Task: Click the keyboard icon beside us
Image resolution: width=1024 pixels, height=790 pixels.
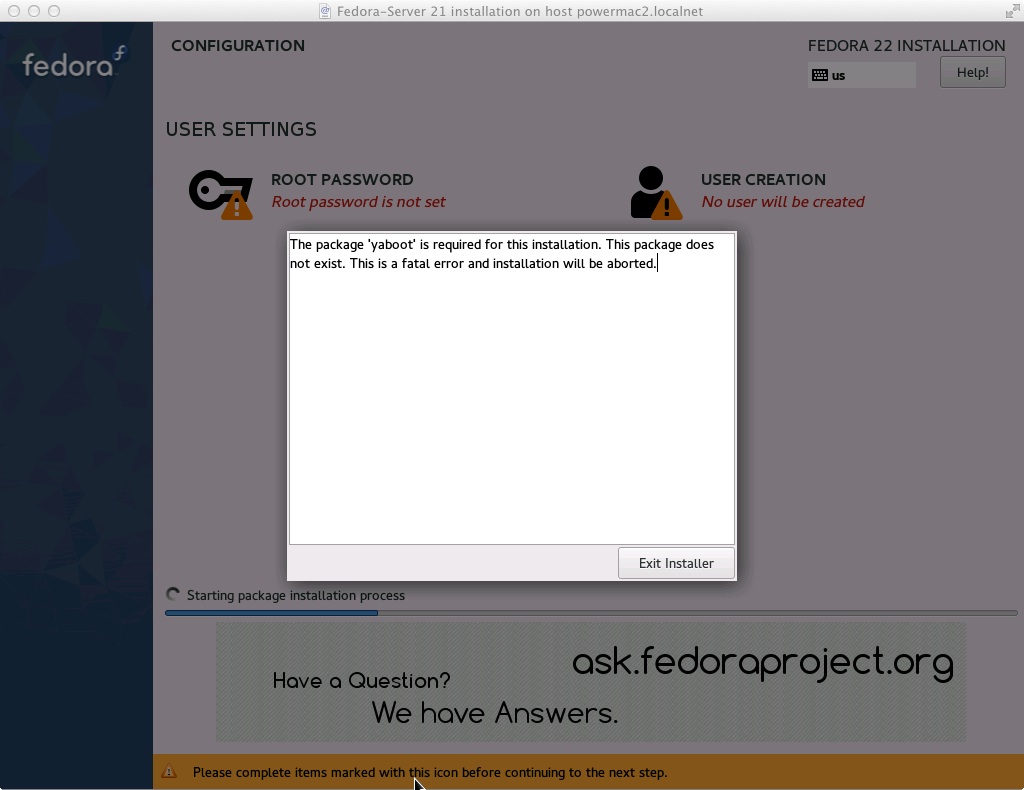Action: [x=820, y=75]
